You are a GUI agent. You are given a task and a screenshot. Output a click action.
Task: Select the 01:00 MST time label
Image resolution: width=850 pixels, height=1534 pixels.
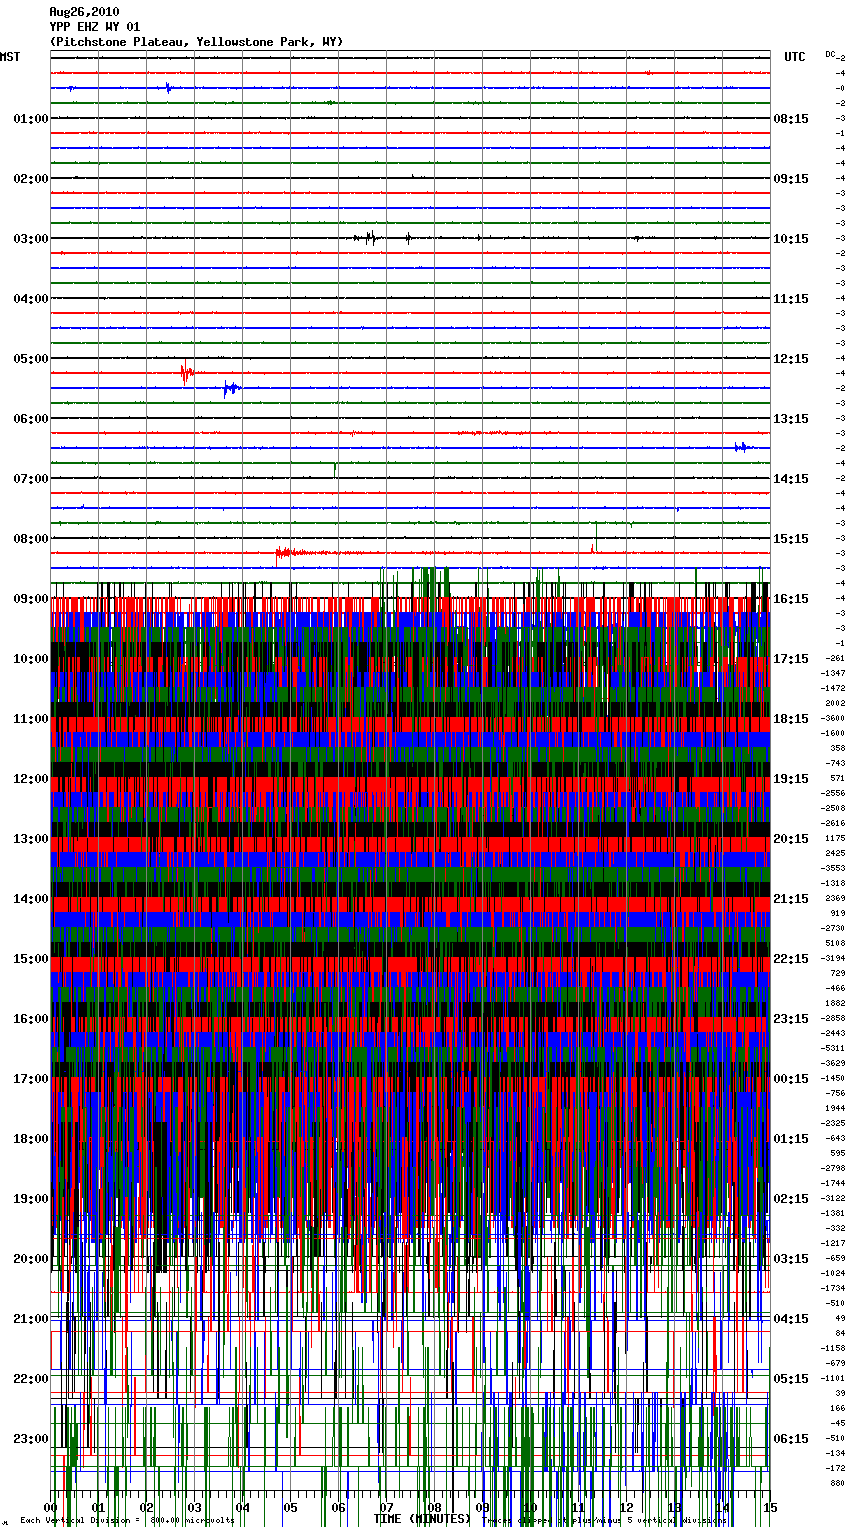pos(31,119)
